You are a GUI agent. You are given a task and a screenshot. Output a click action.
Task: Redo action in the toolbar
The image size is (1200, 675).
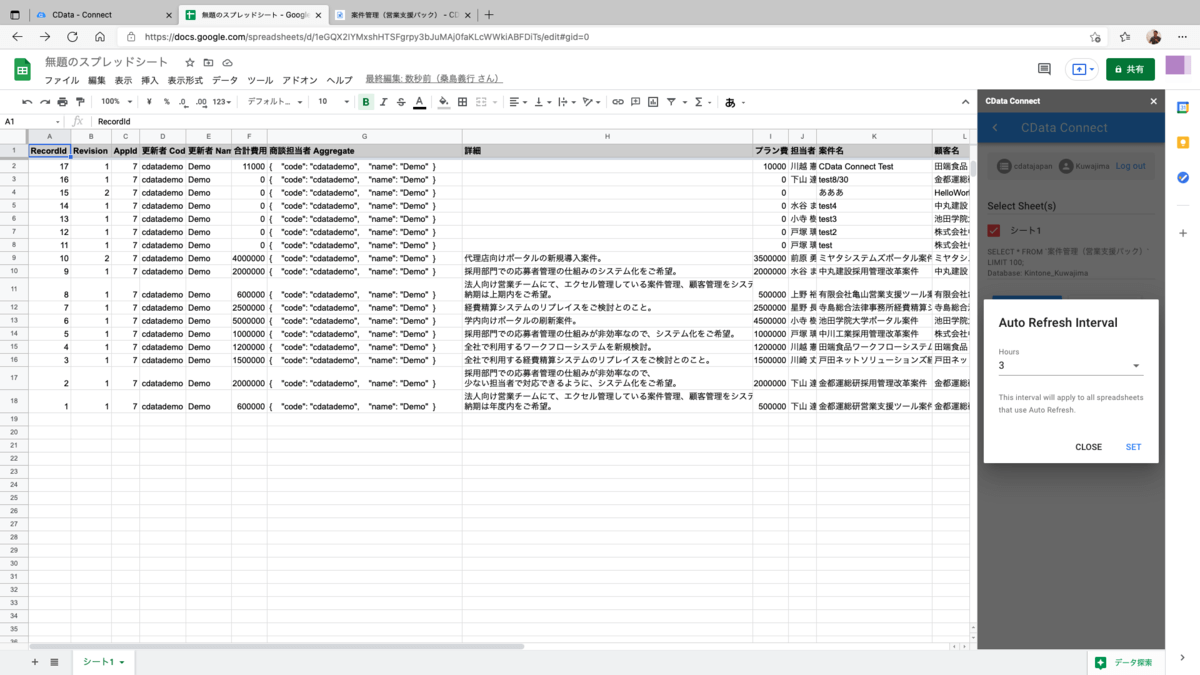click(x=45, y=102)
